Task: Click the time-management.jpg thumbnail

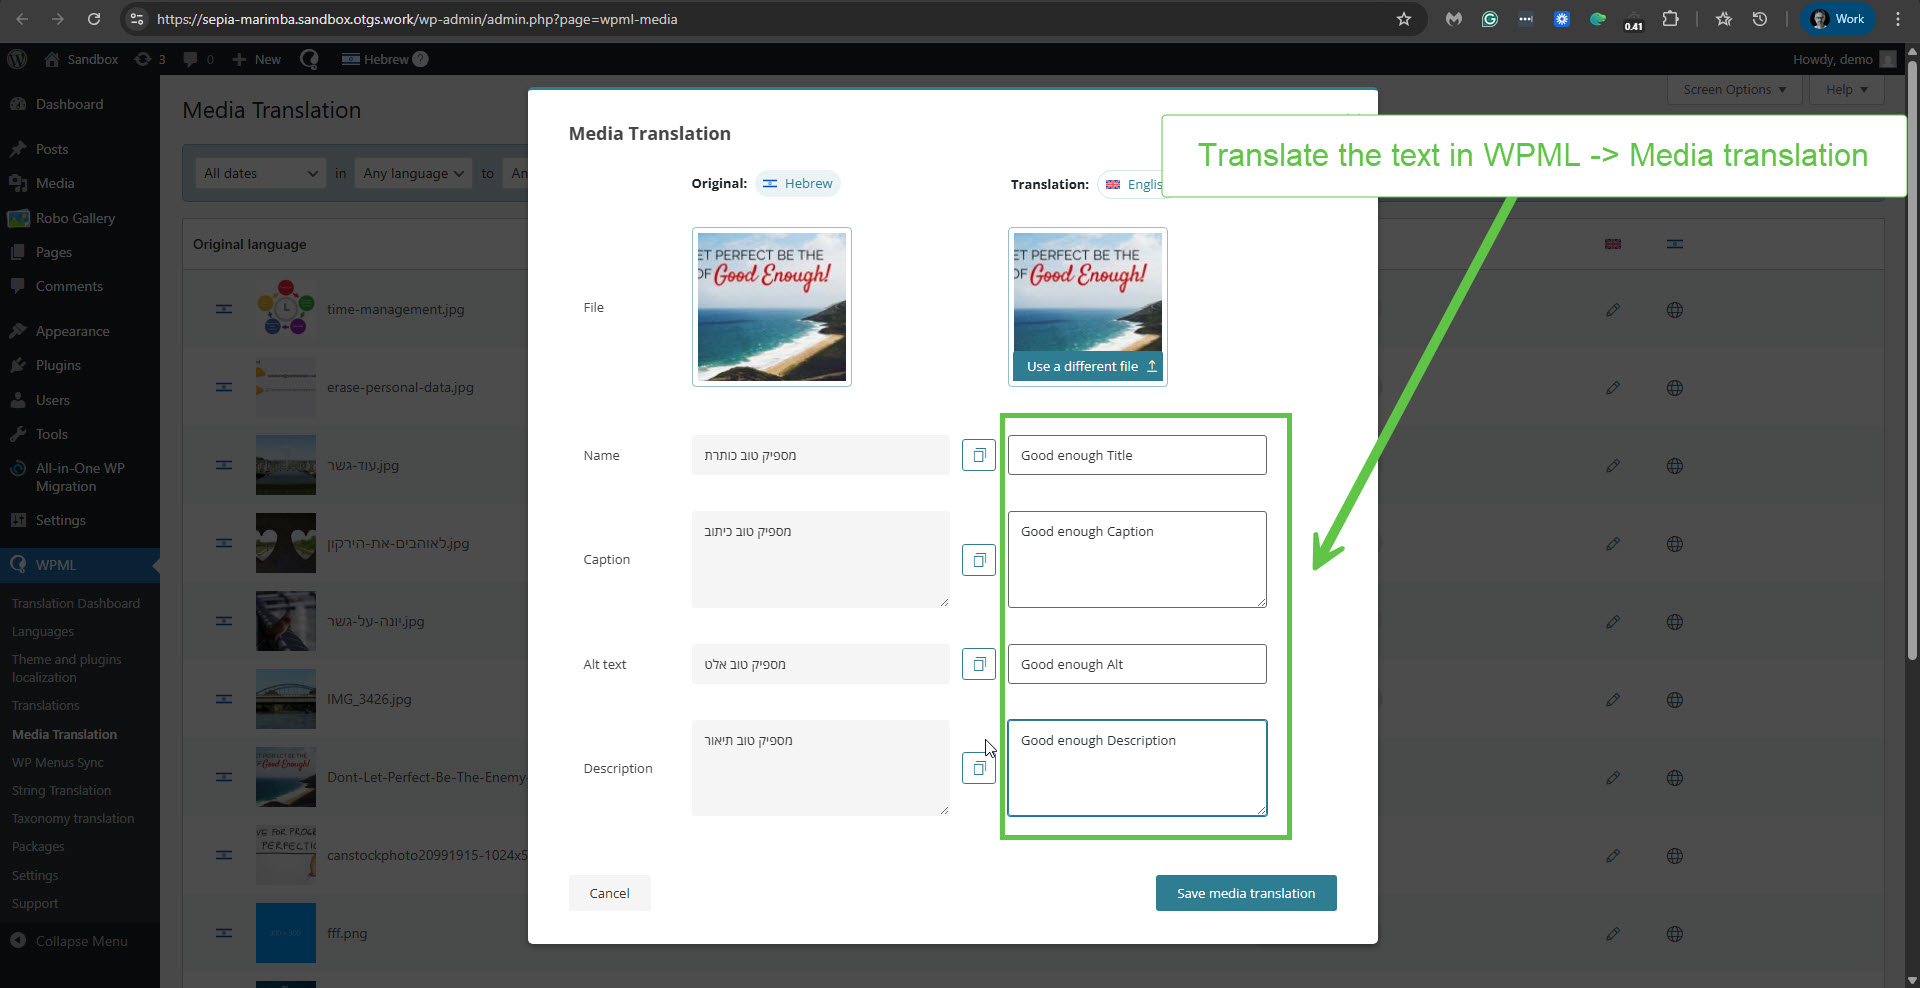Action: tap(286, 309)
